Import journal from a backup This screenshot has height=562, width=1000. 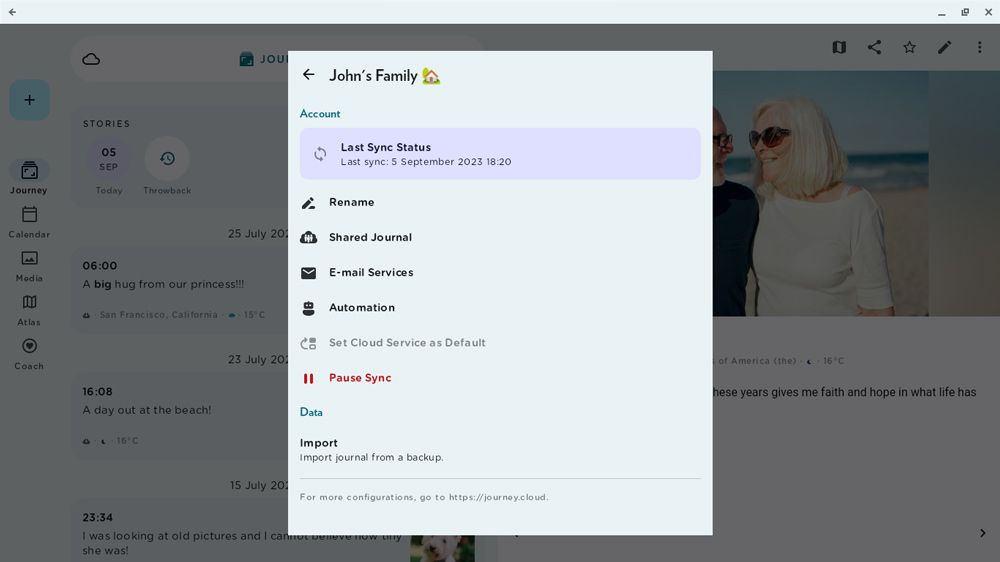point(500,450)
